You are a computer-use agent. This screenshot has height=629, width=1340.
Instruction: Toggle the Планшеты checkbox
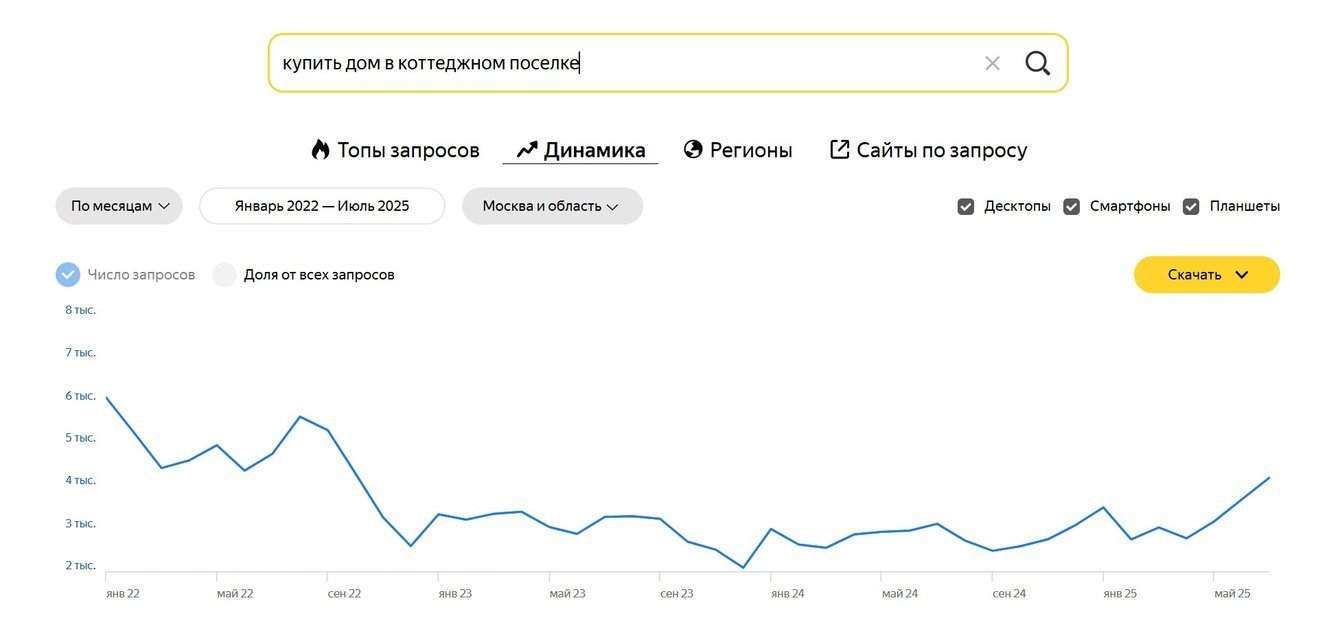[1191, 207]
